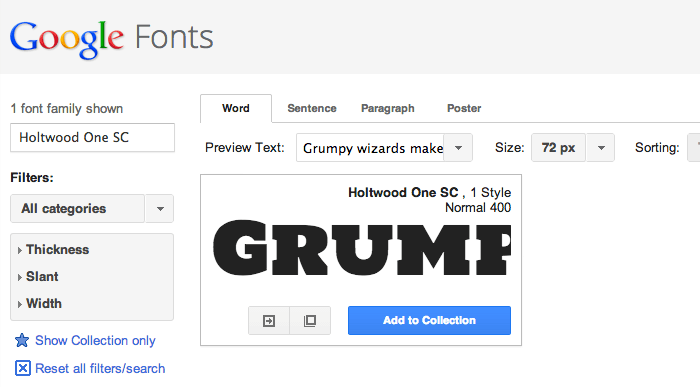Open the Preview Text dropdown arrow
Viewport: 700px width, 387px height.
[x=458, y=147]
